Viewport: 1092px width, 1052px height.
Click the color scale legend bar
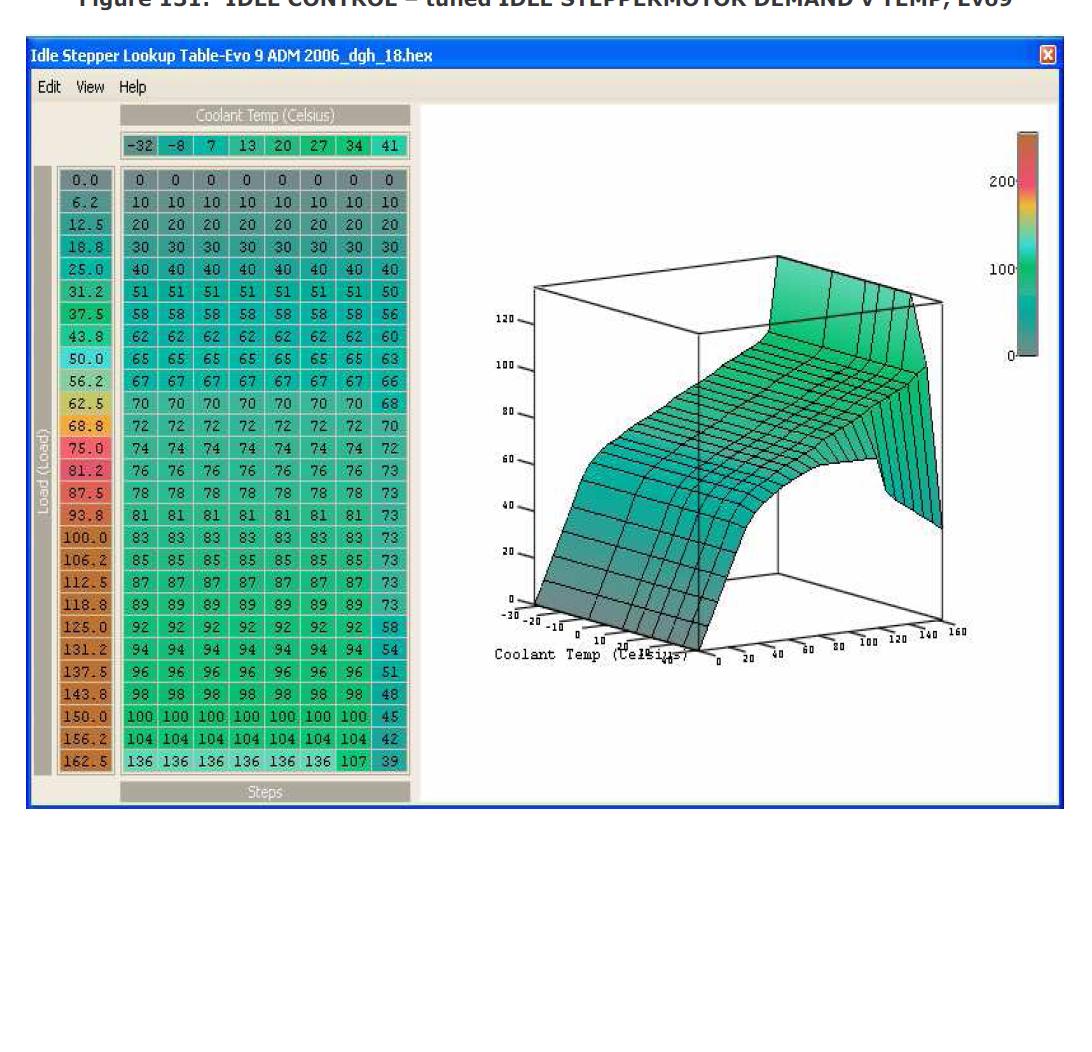click(x=1026, y=244)
